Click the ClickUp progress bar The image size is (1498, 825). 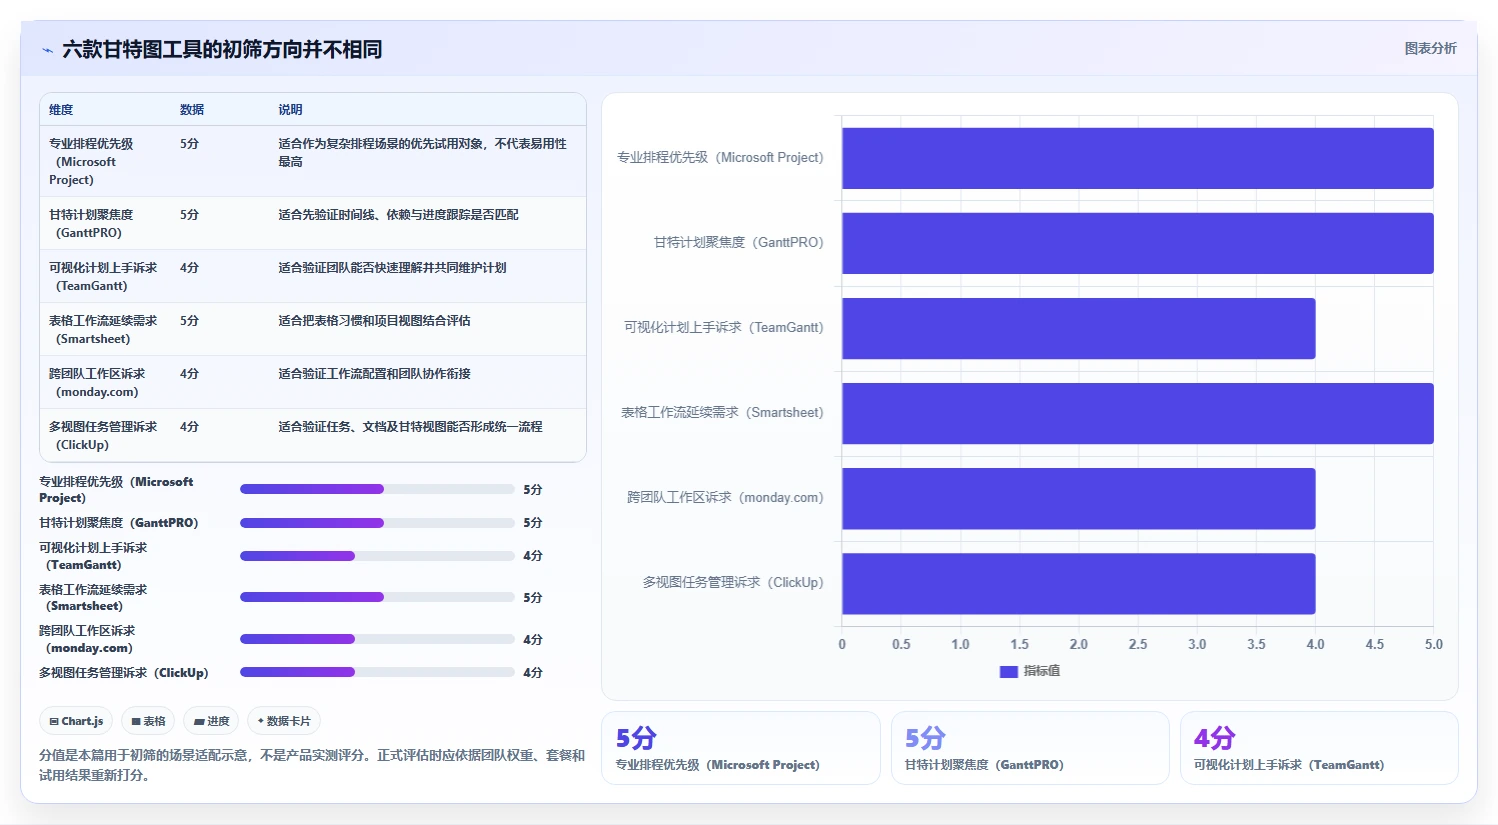377,673
